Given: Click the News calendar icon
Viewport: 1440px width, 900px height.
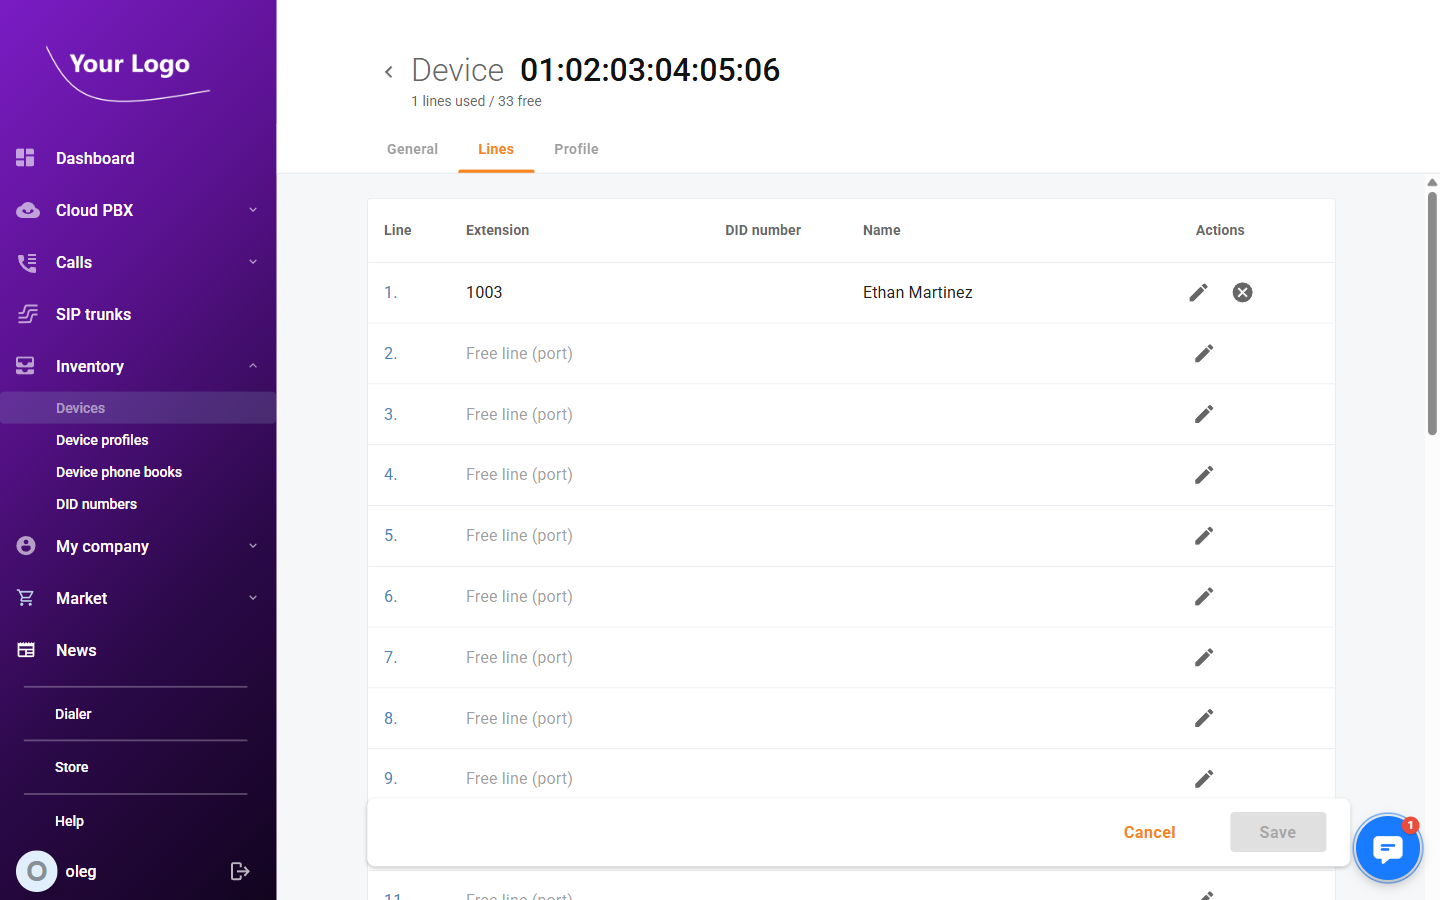Looking at the screenshot, I should [24, 650].
